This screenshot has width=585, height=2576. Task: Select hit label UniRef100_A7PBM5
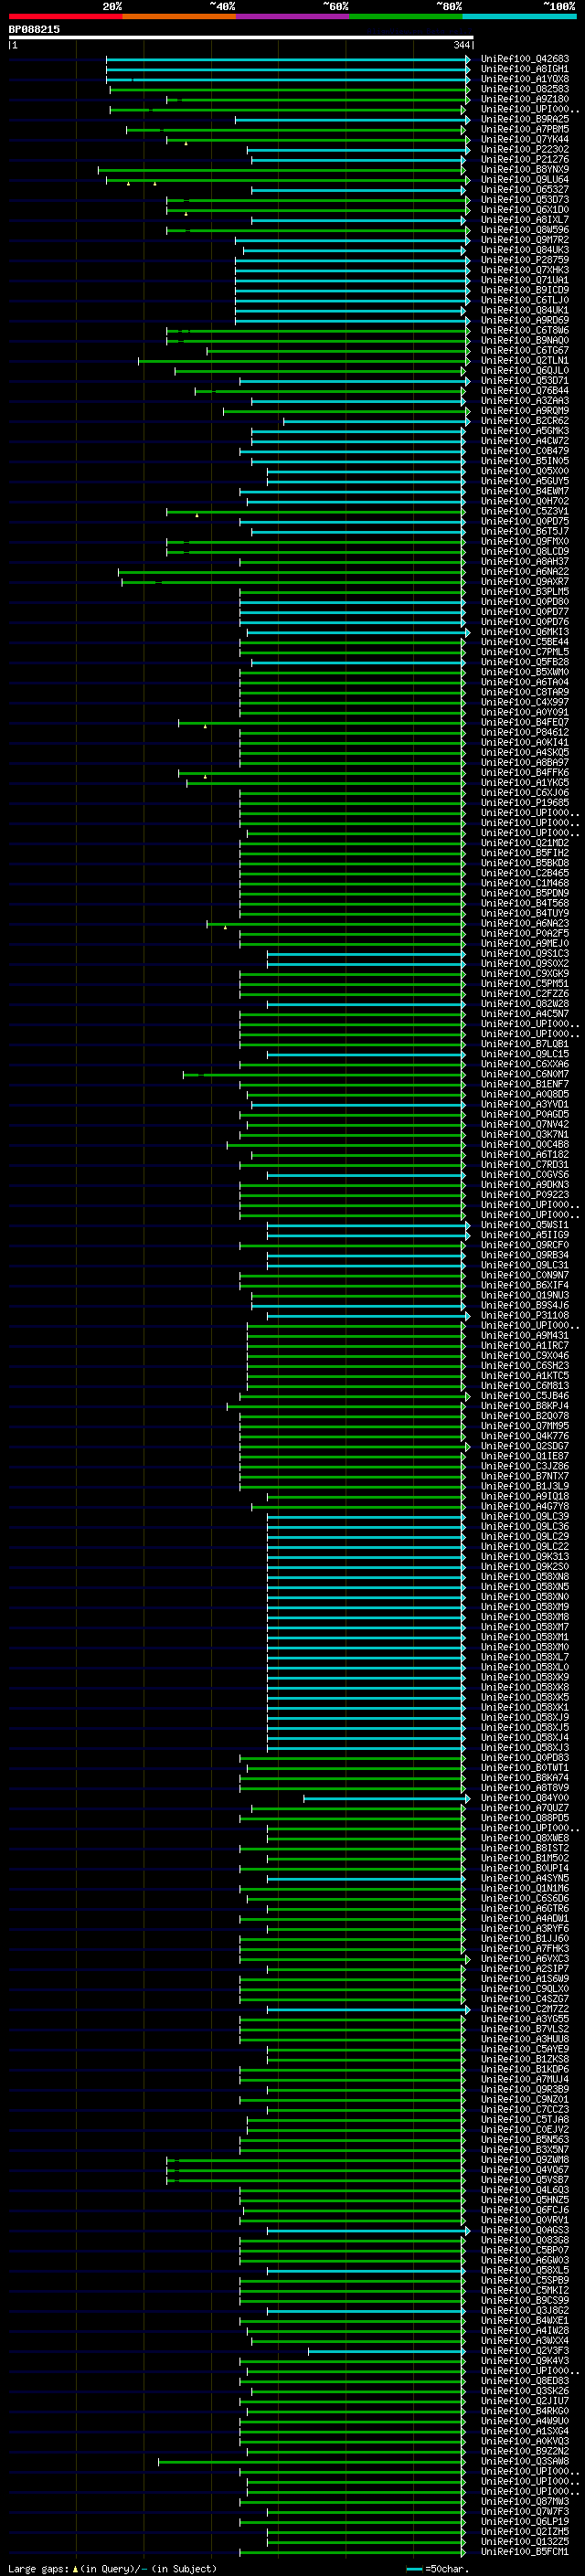(x=525, y=129)
